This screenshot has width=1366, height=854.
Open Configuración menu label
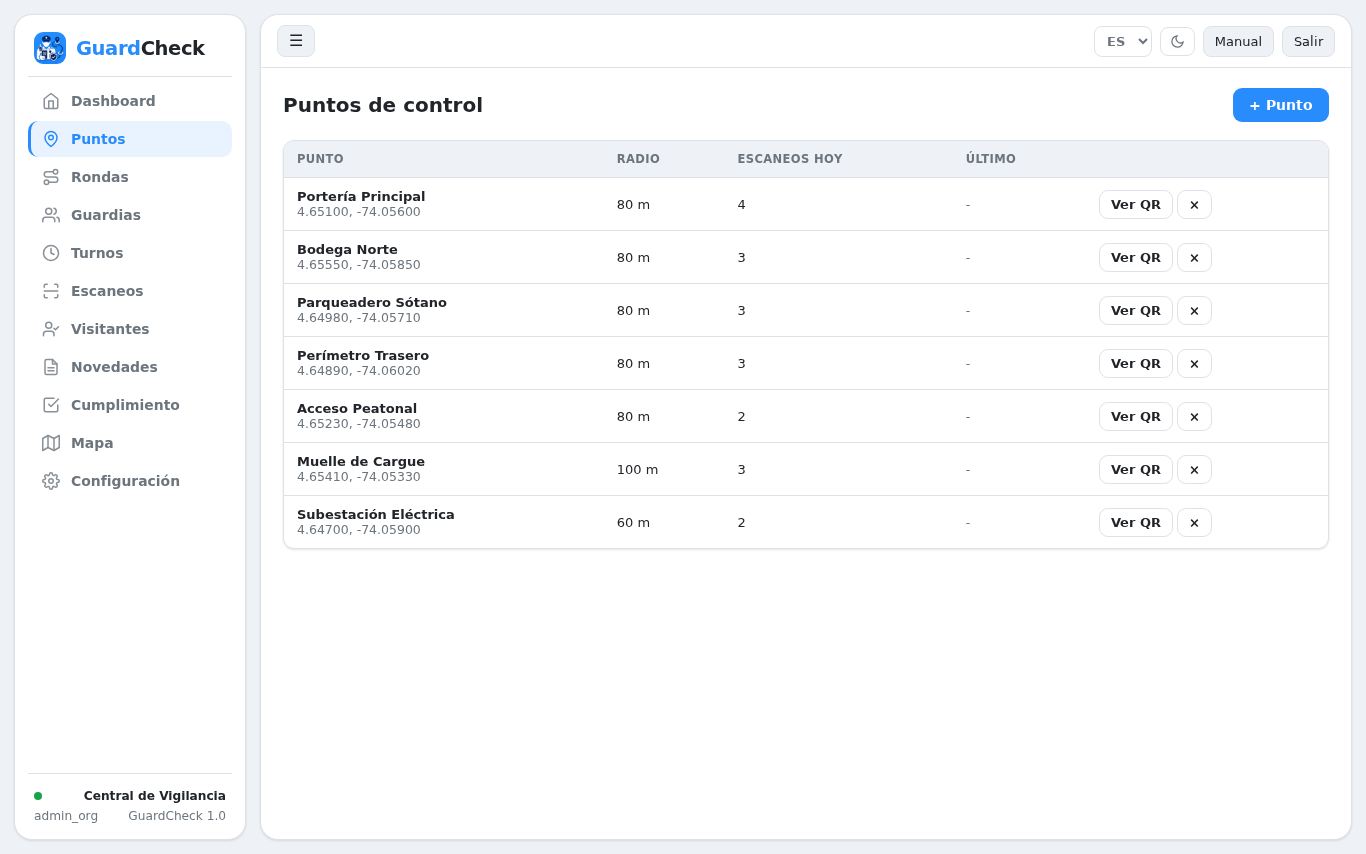pos(125,481)
